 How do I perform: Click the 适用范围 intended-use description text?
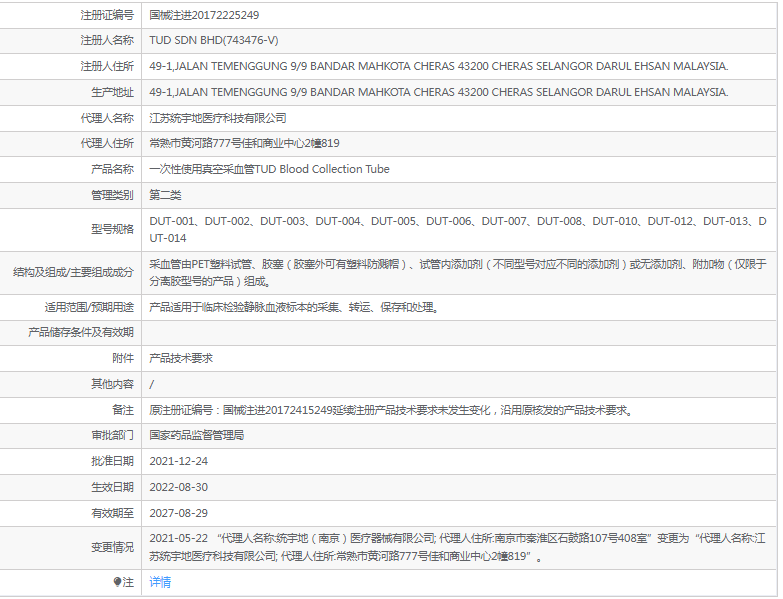click(x=293, y=307)
